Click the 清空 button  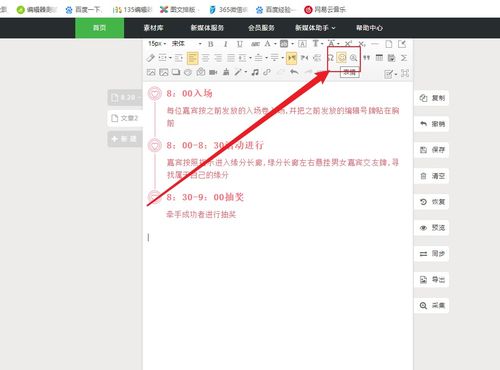click(x=432, y=176)
